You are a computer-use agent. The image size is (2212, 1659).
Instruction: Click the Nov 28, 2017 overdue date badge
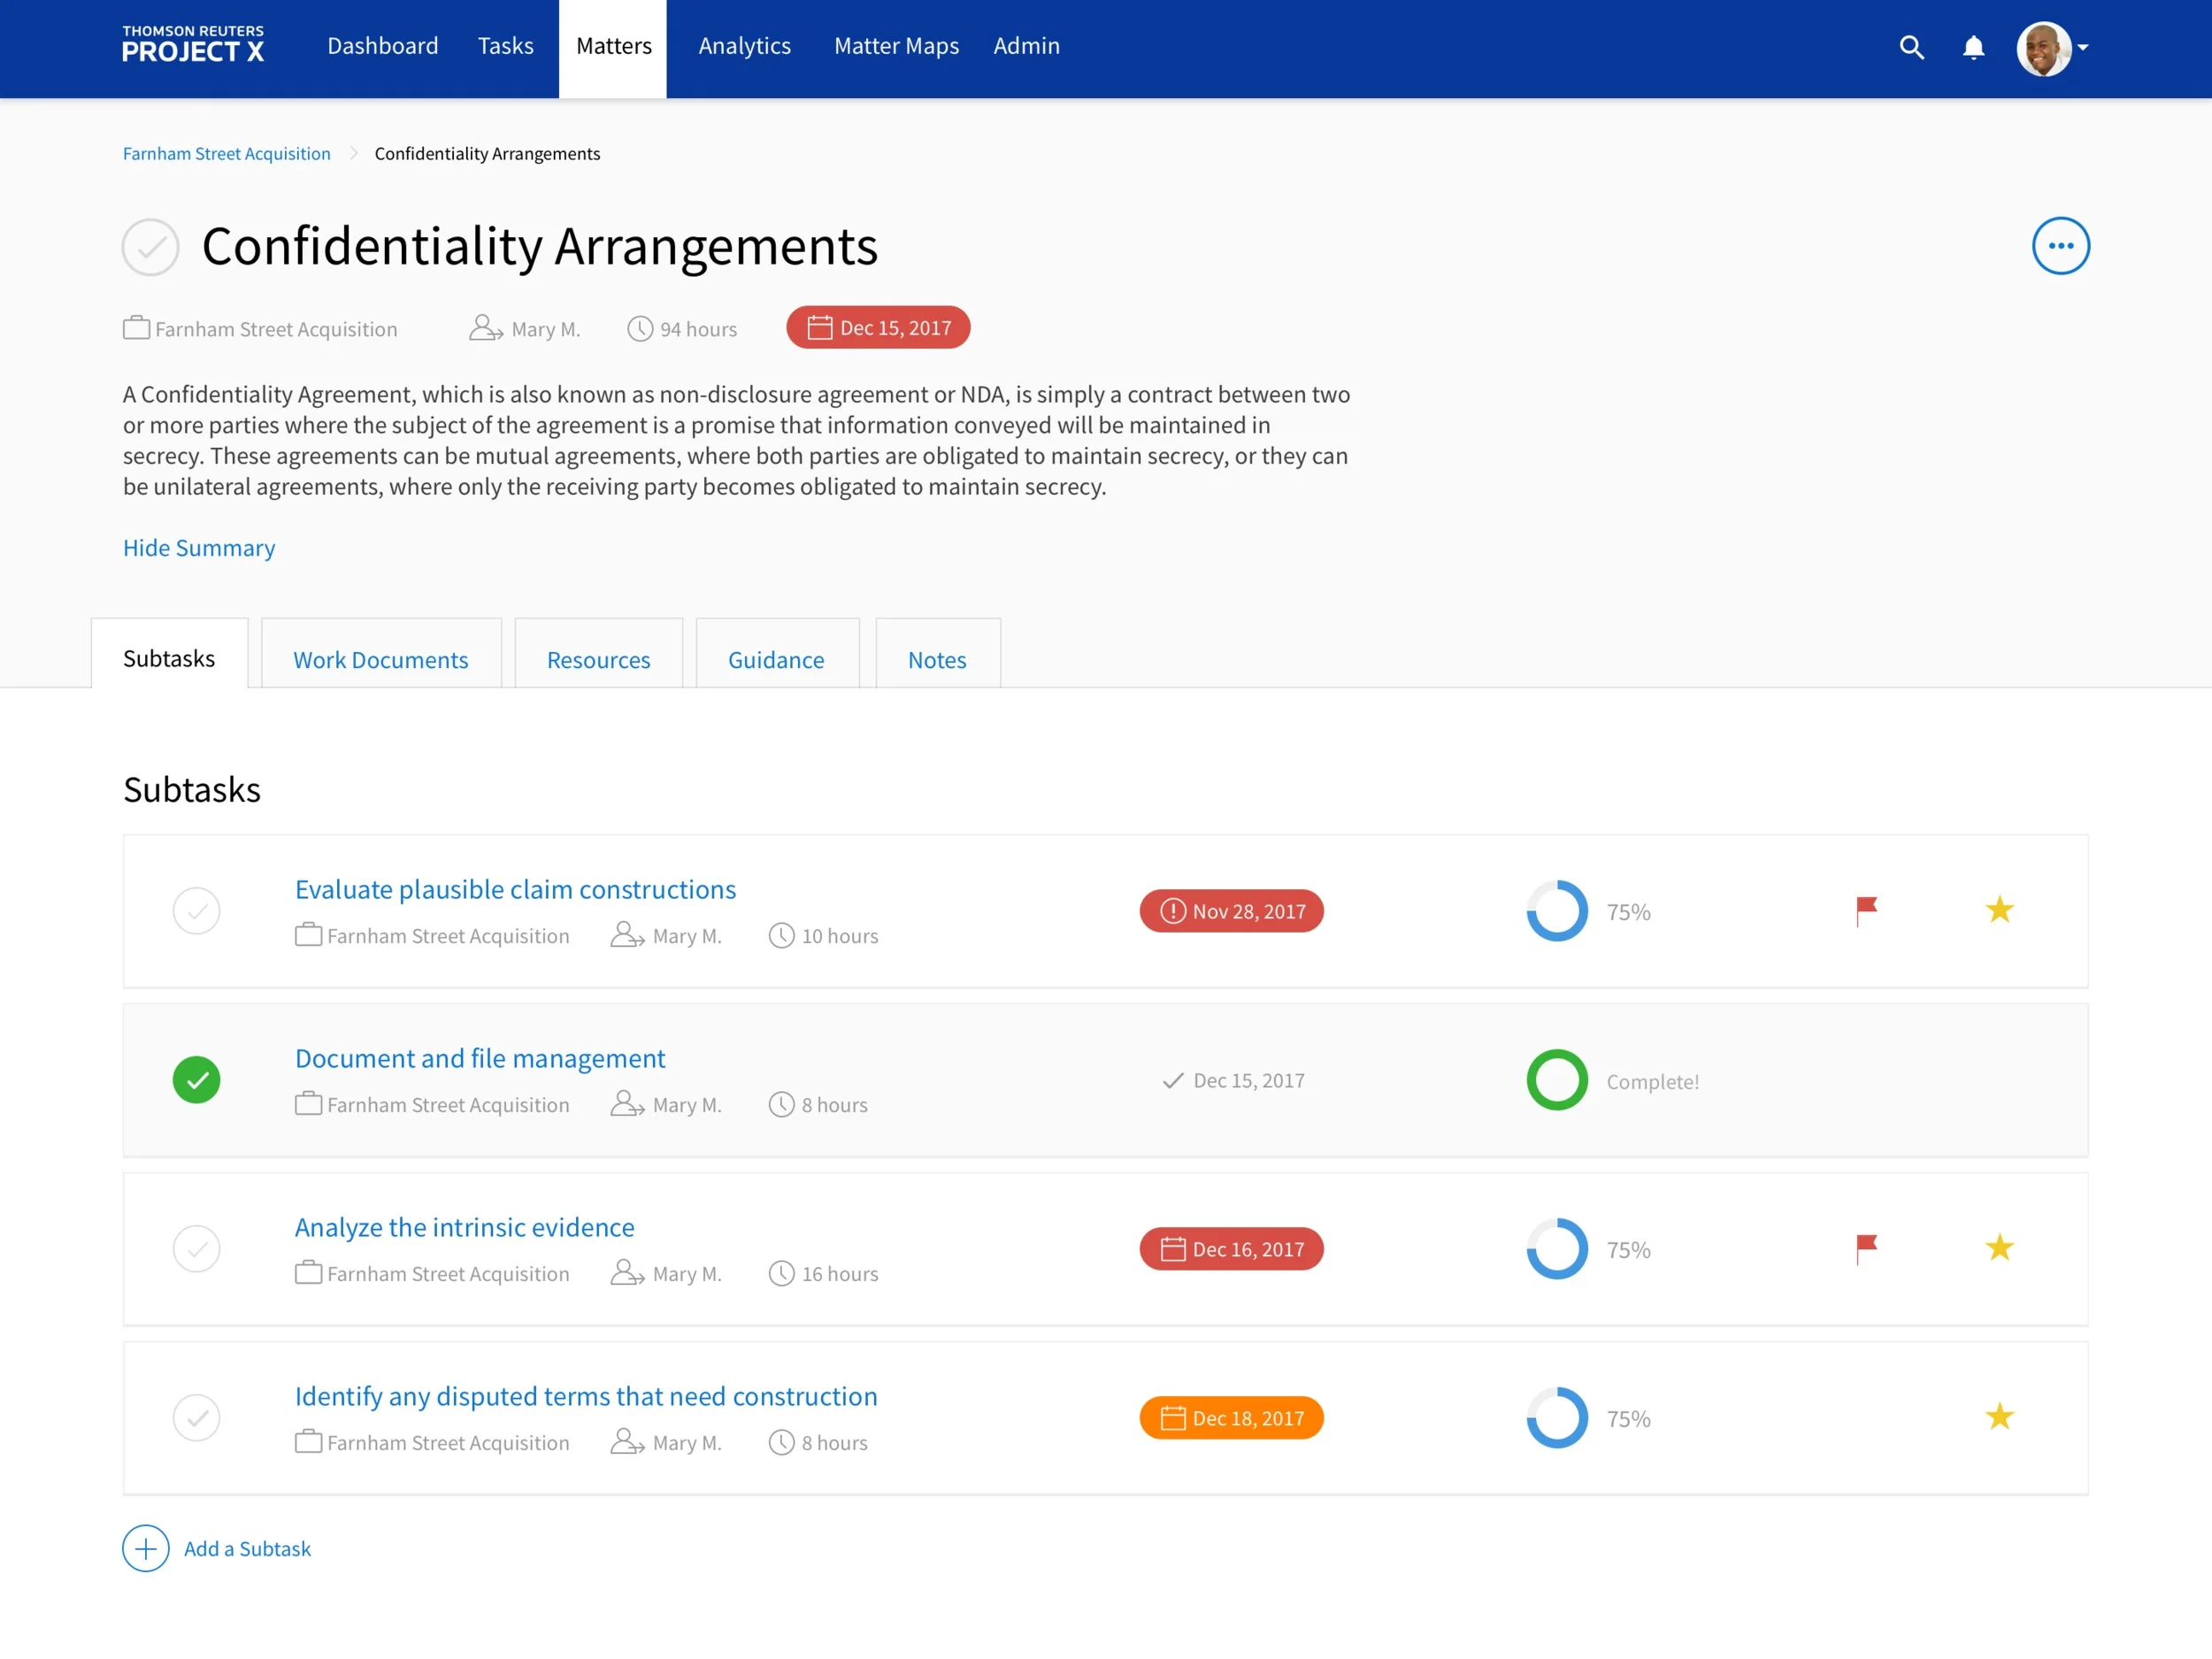(x=1231, y=911)
